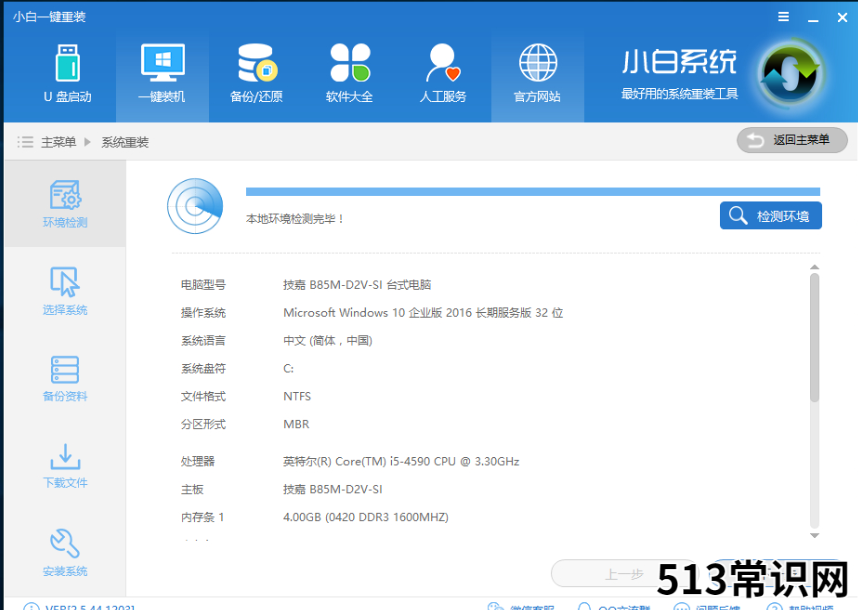Click the 4.00GB DDR3 memory value
858x610 pixels.
click(x=366, y=518)
